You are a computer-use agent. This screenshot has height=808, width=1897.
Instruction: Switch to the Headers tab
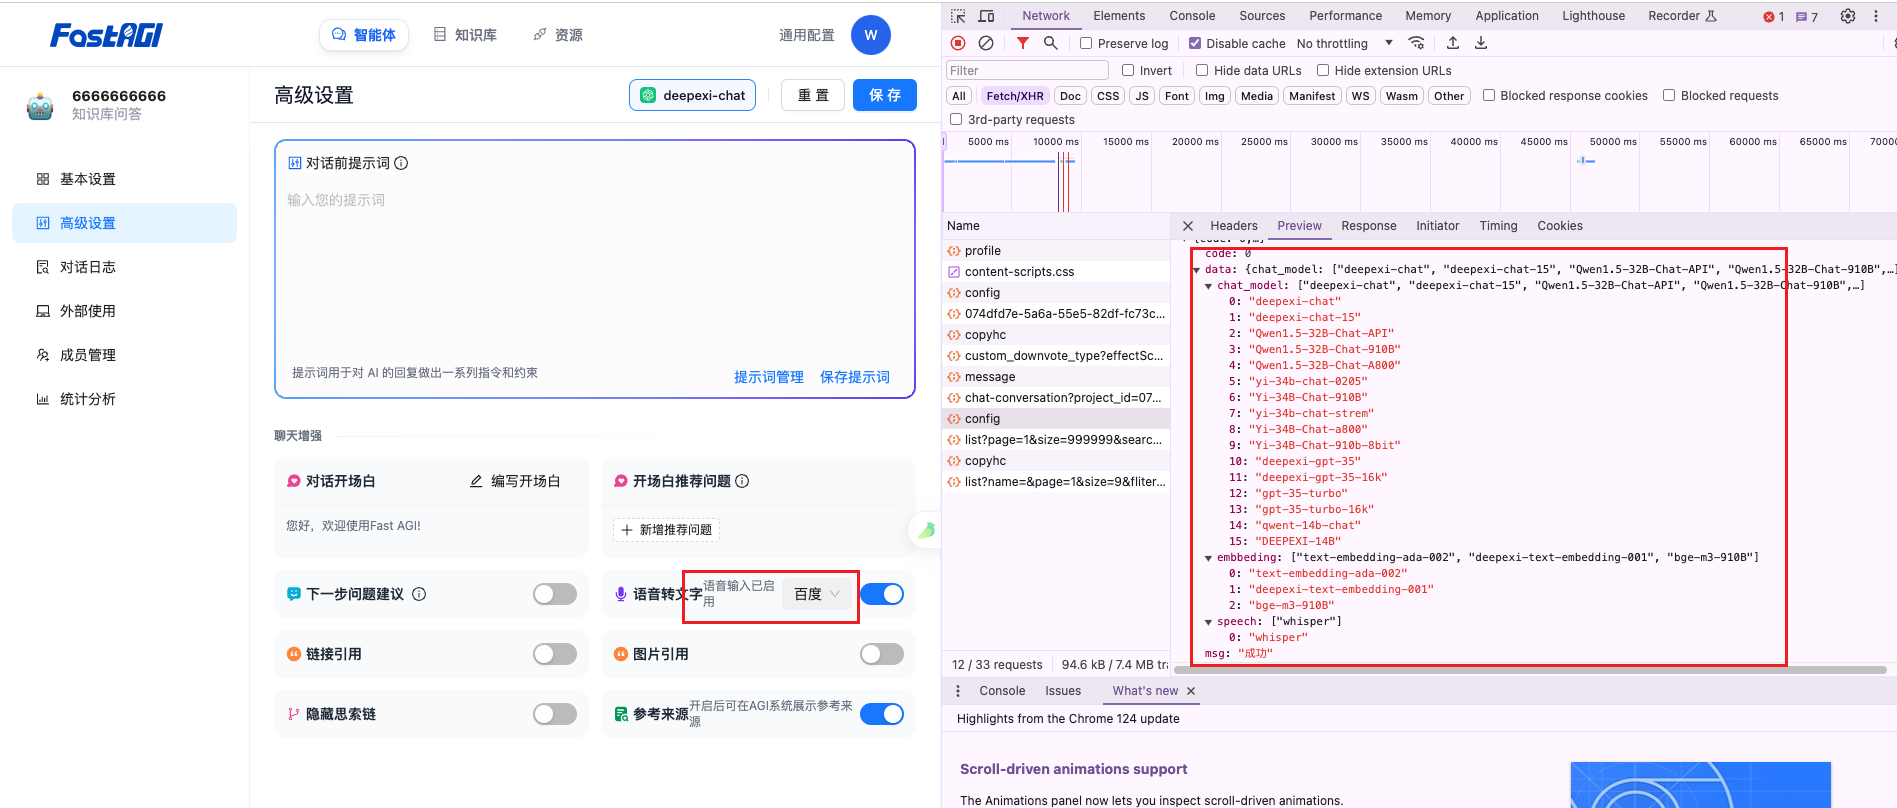(x=1233, y=226)
